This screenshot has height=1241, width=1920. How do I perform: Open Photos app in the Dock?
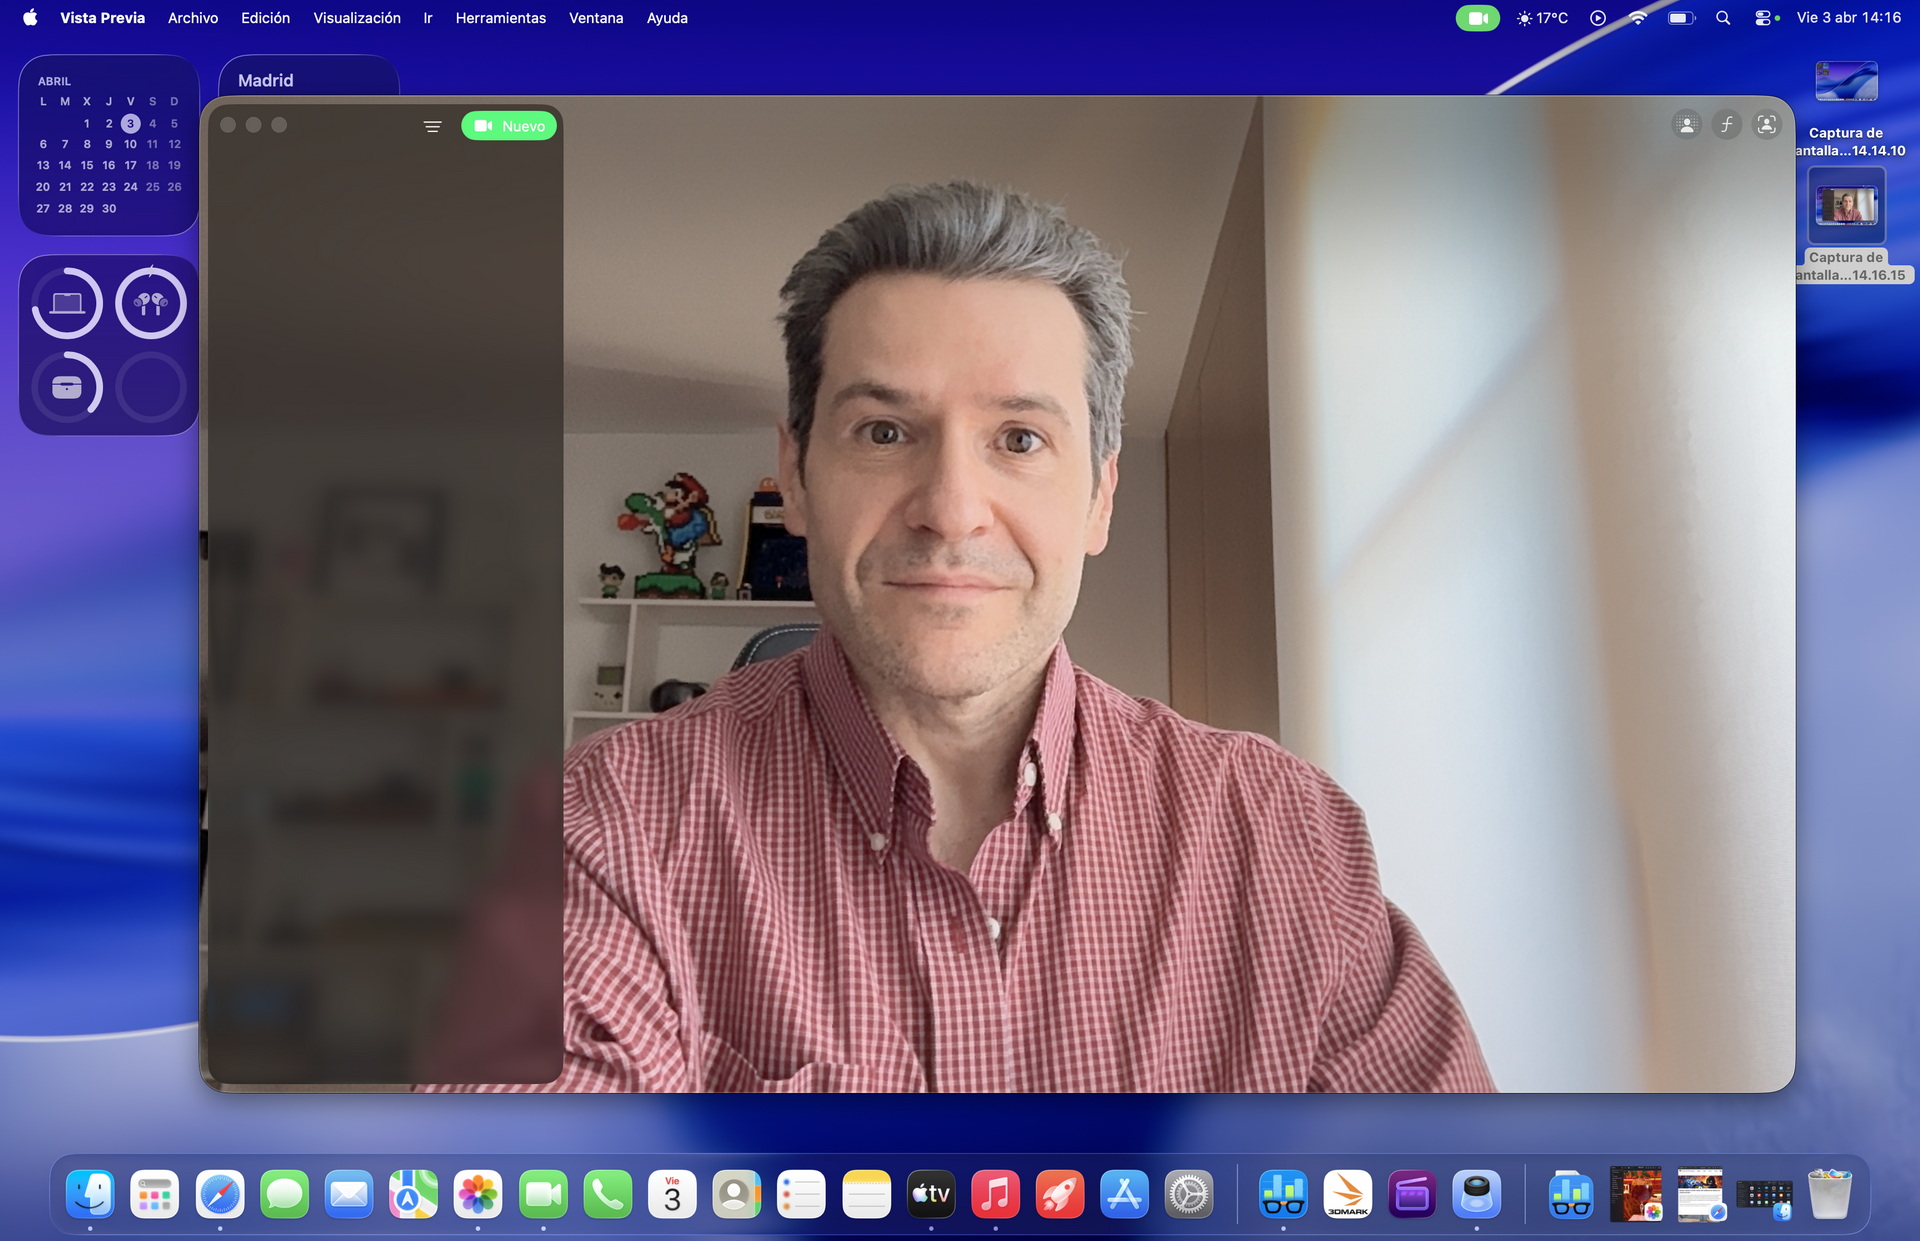click(478, 1194)
